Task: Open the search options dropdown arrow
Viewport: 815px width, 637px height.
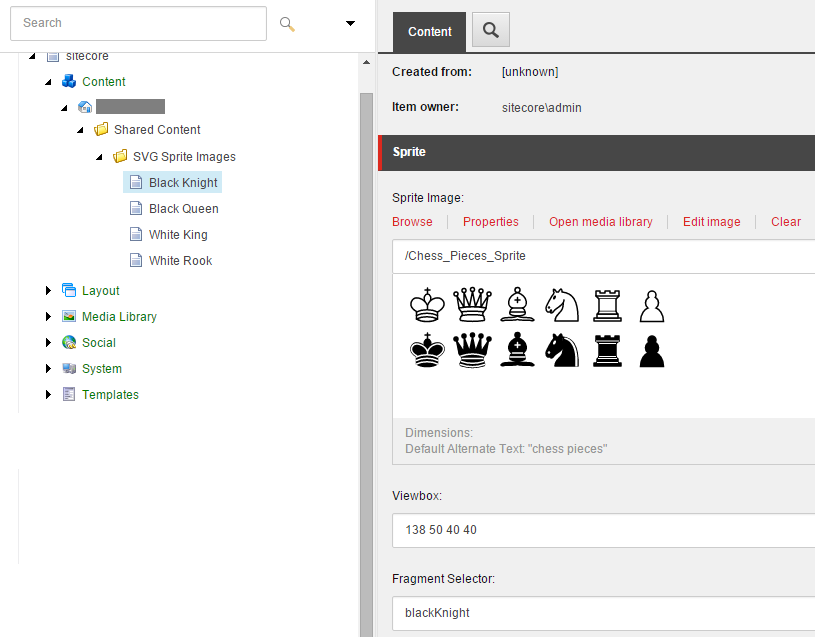Action: (x=350, y=23)
